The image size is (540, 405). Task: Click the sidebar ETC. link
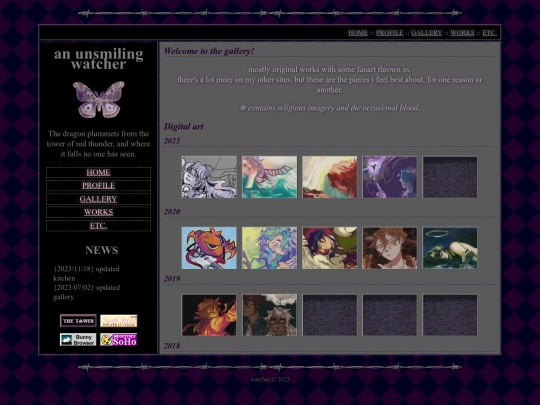coord(98,226)
